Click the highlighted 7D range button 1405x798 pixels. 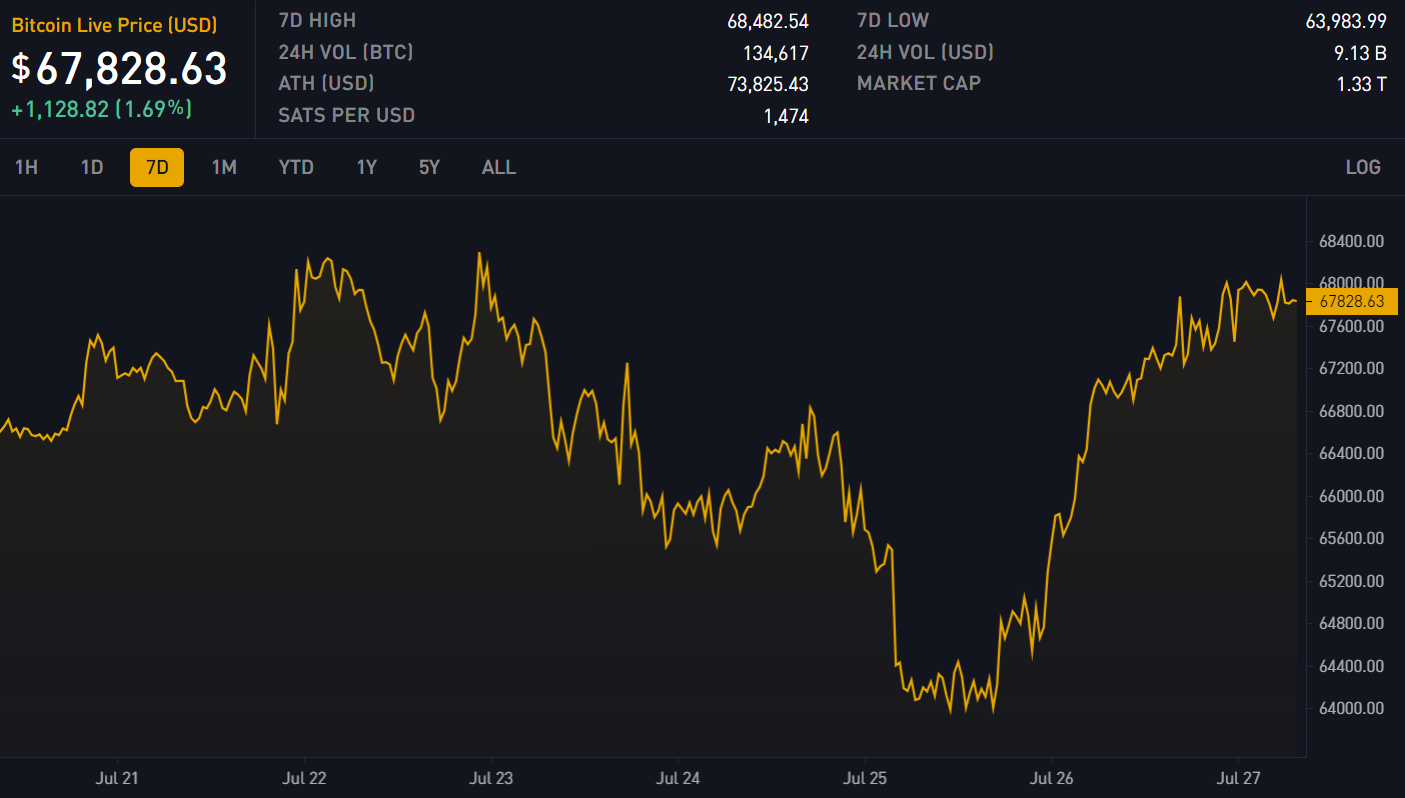tap(157, 167)
